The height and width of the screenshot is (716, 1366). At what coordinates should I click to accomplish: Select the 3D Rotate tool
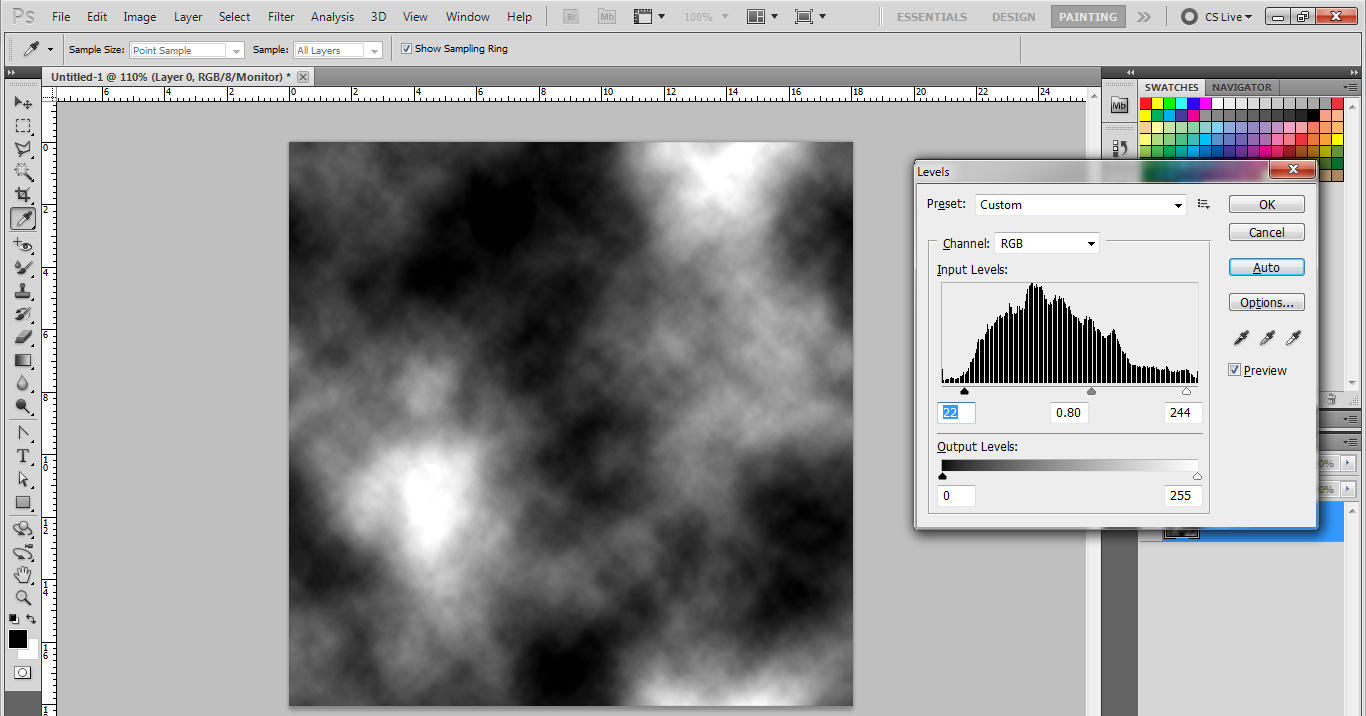coord(22,529)
